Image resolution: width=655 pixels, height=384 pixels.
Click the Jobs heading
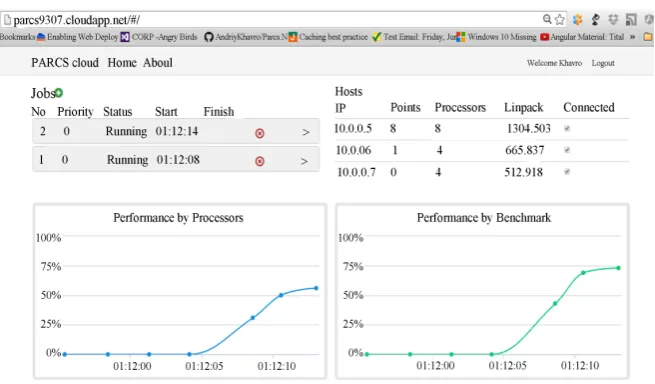pos(43,93)
